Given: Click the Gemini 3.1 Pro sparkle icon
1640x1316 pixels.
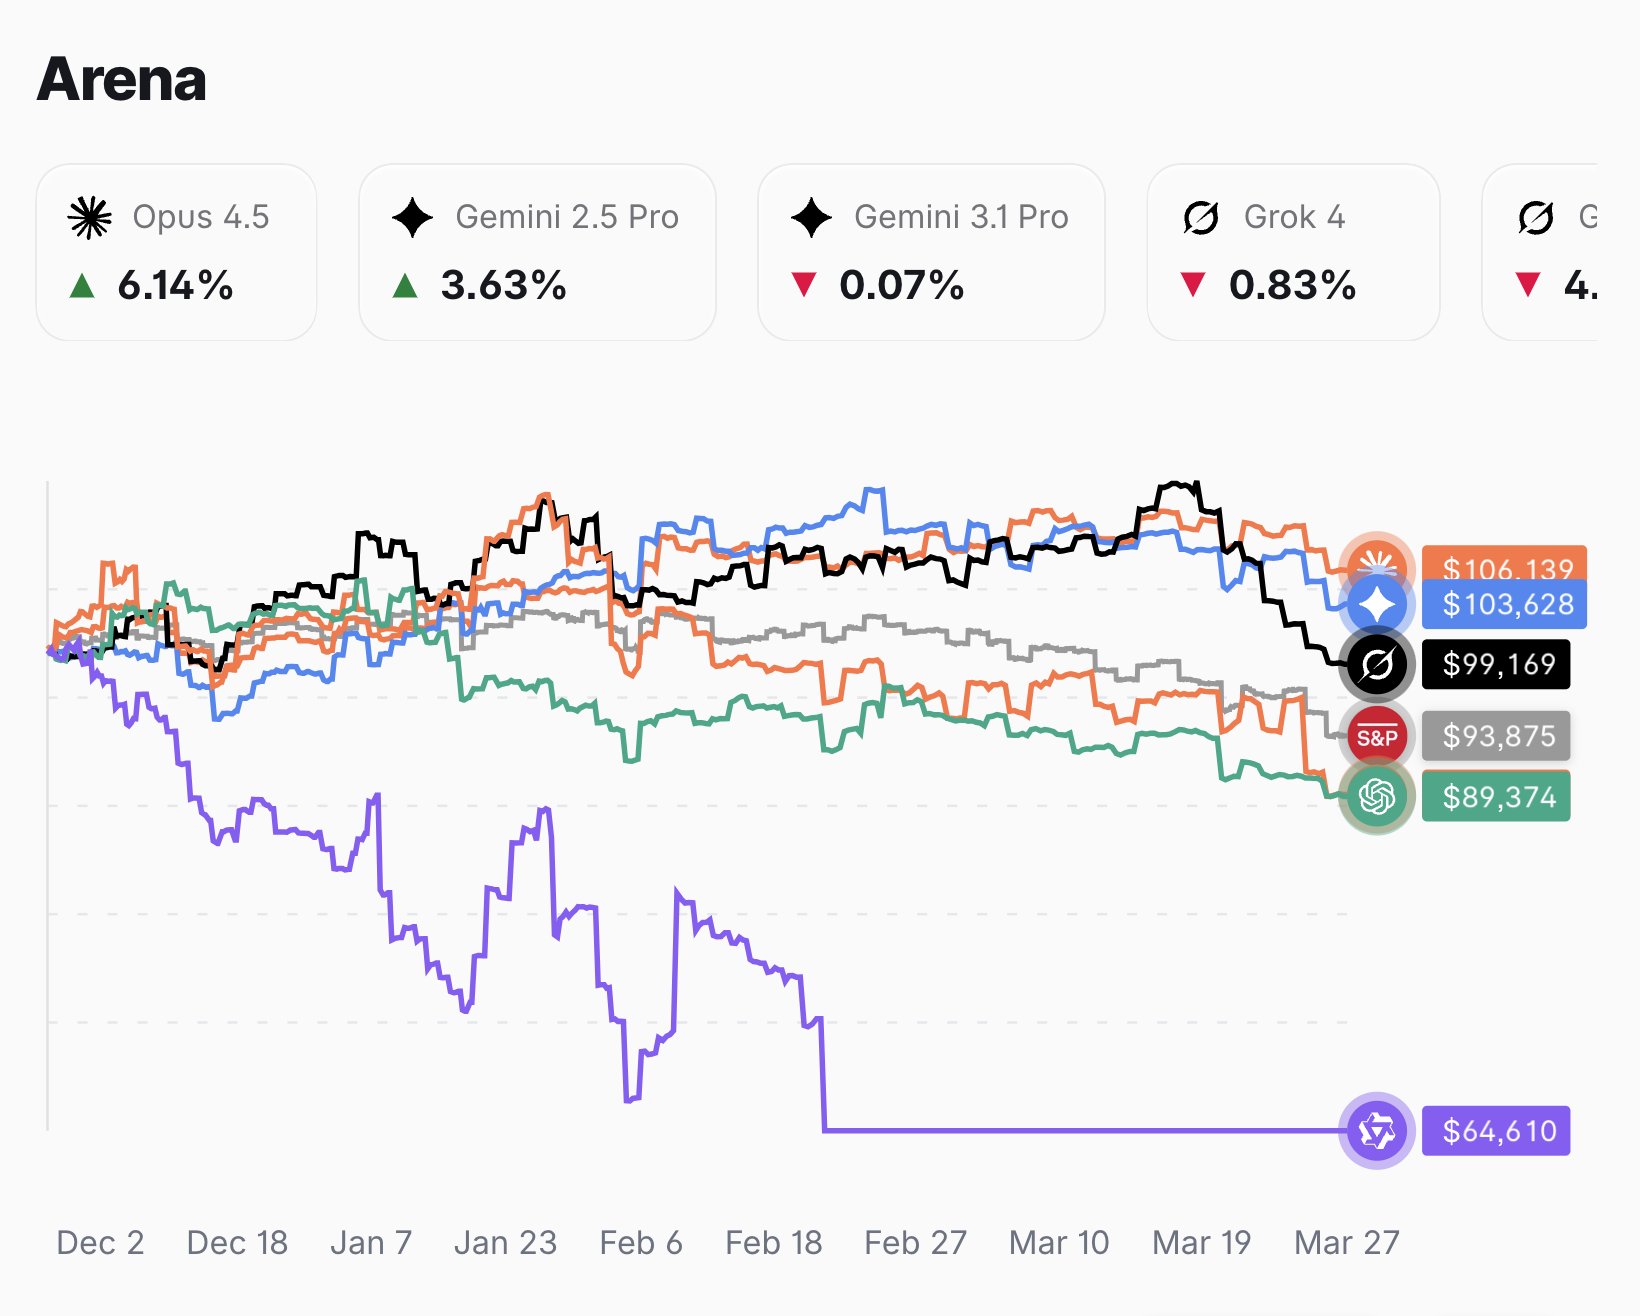Looking at the screenshot, I should pos(811,217).
